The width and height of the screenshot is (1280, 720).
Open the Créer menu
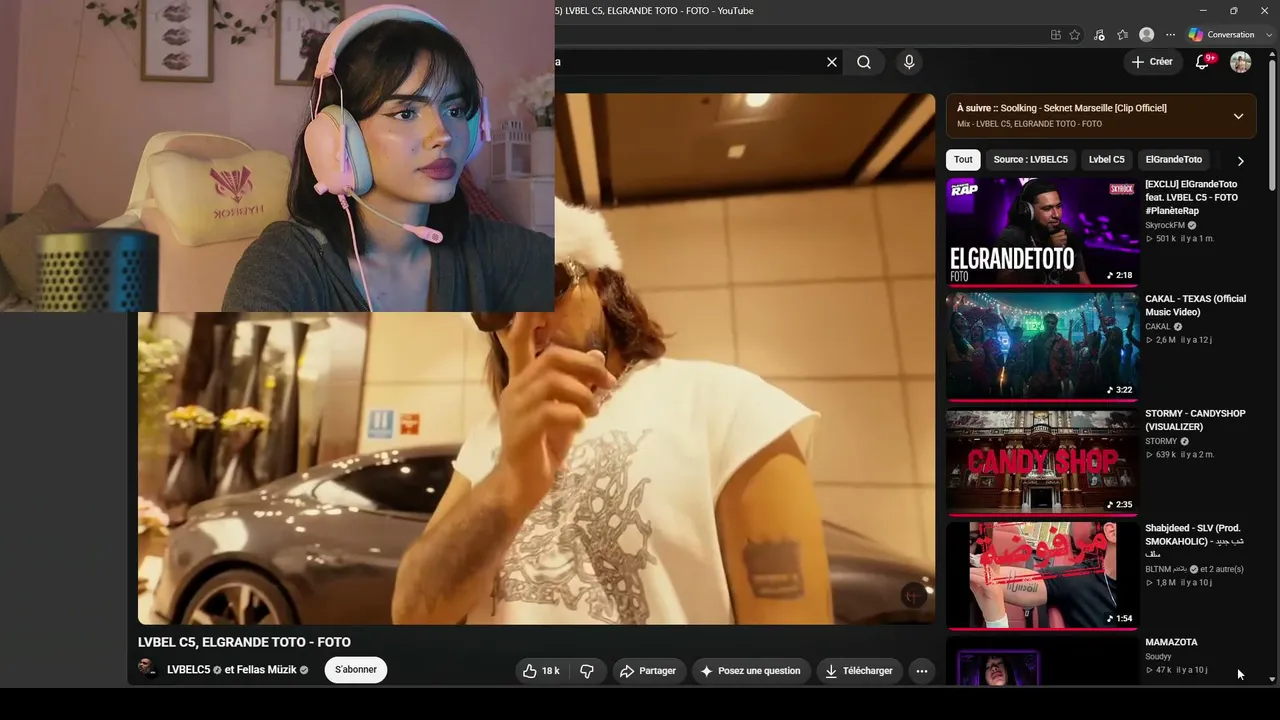click(x=1152, y=62)
